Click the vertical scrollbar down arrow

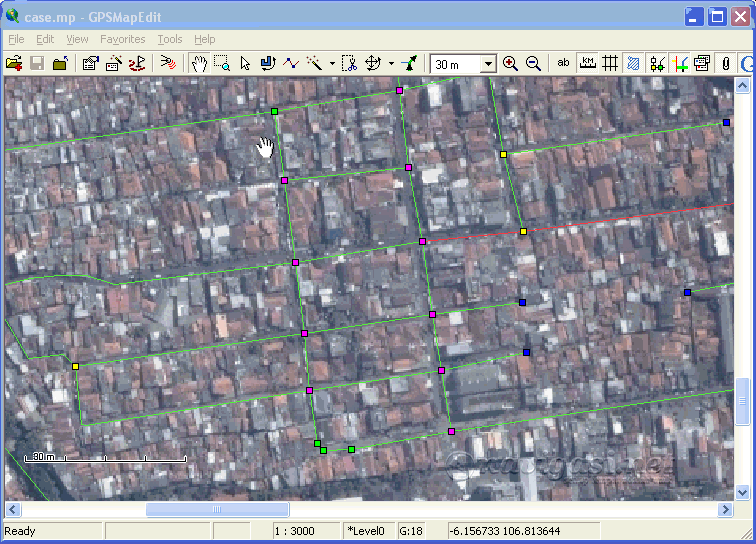(x=743, y=492)
